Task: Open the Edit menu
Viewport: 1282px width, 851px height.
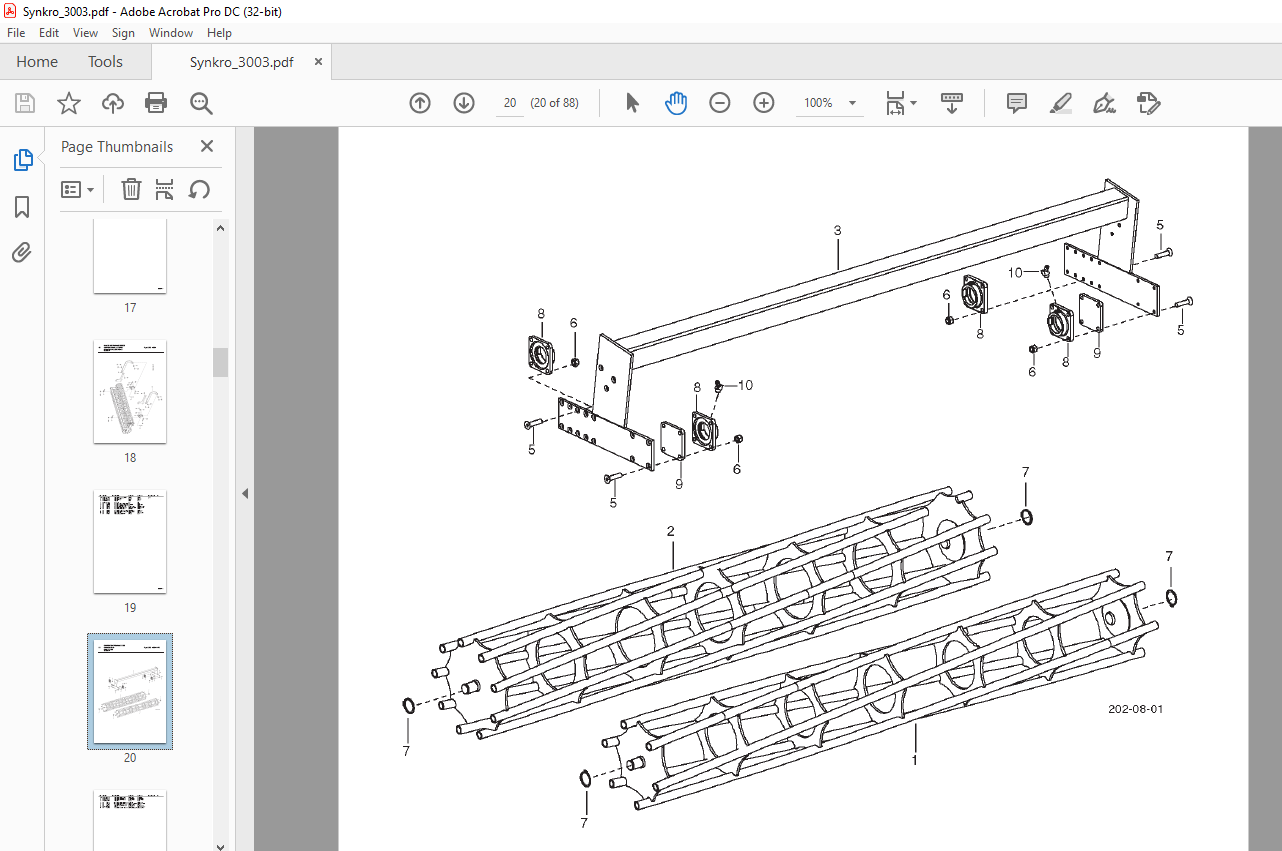Action: click(x=49, y=33)
